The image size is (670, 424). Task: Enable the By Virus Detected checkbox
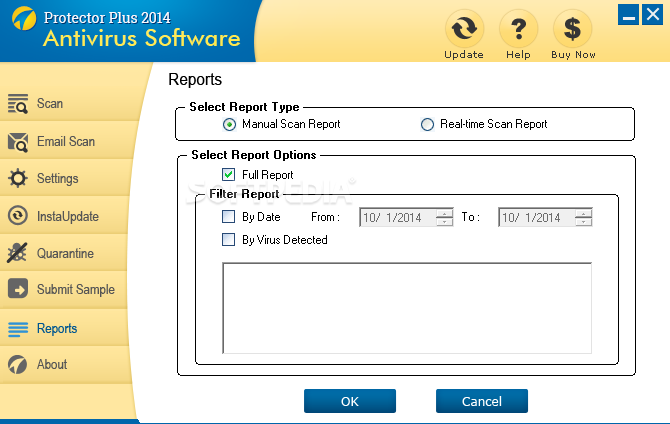click(x=229, y=239)
